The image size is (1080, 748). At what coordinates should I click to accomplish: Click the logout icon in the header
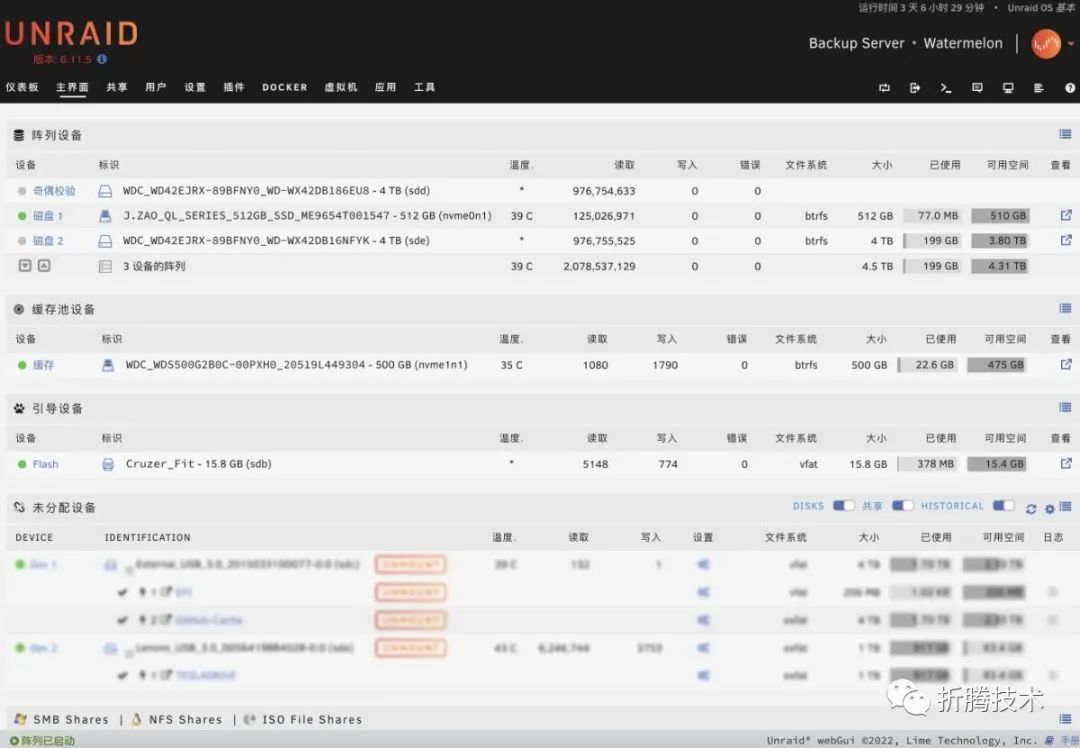coord(915,87)
